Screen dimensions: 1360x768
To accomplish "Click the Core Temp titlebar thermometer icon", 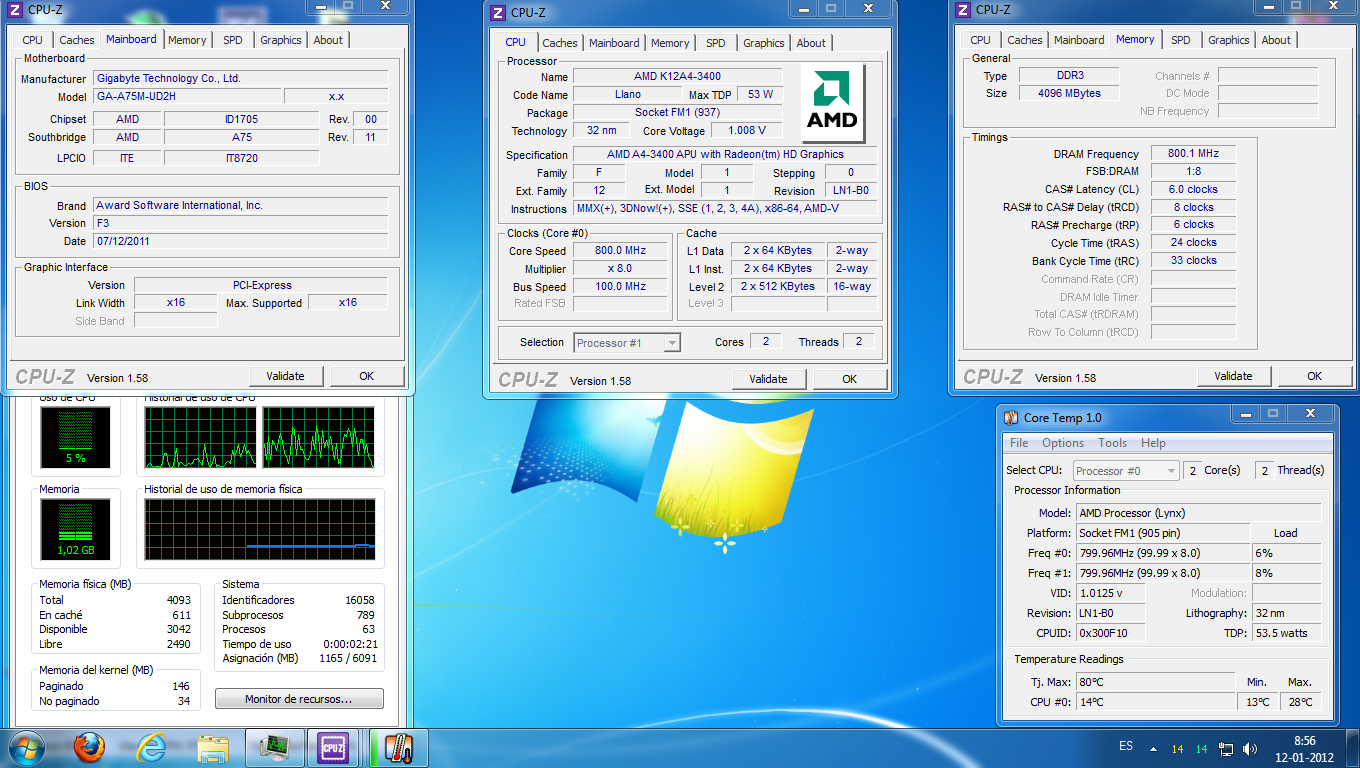I will (1010, 417).
